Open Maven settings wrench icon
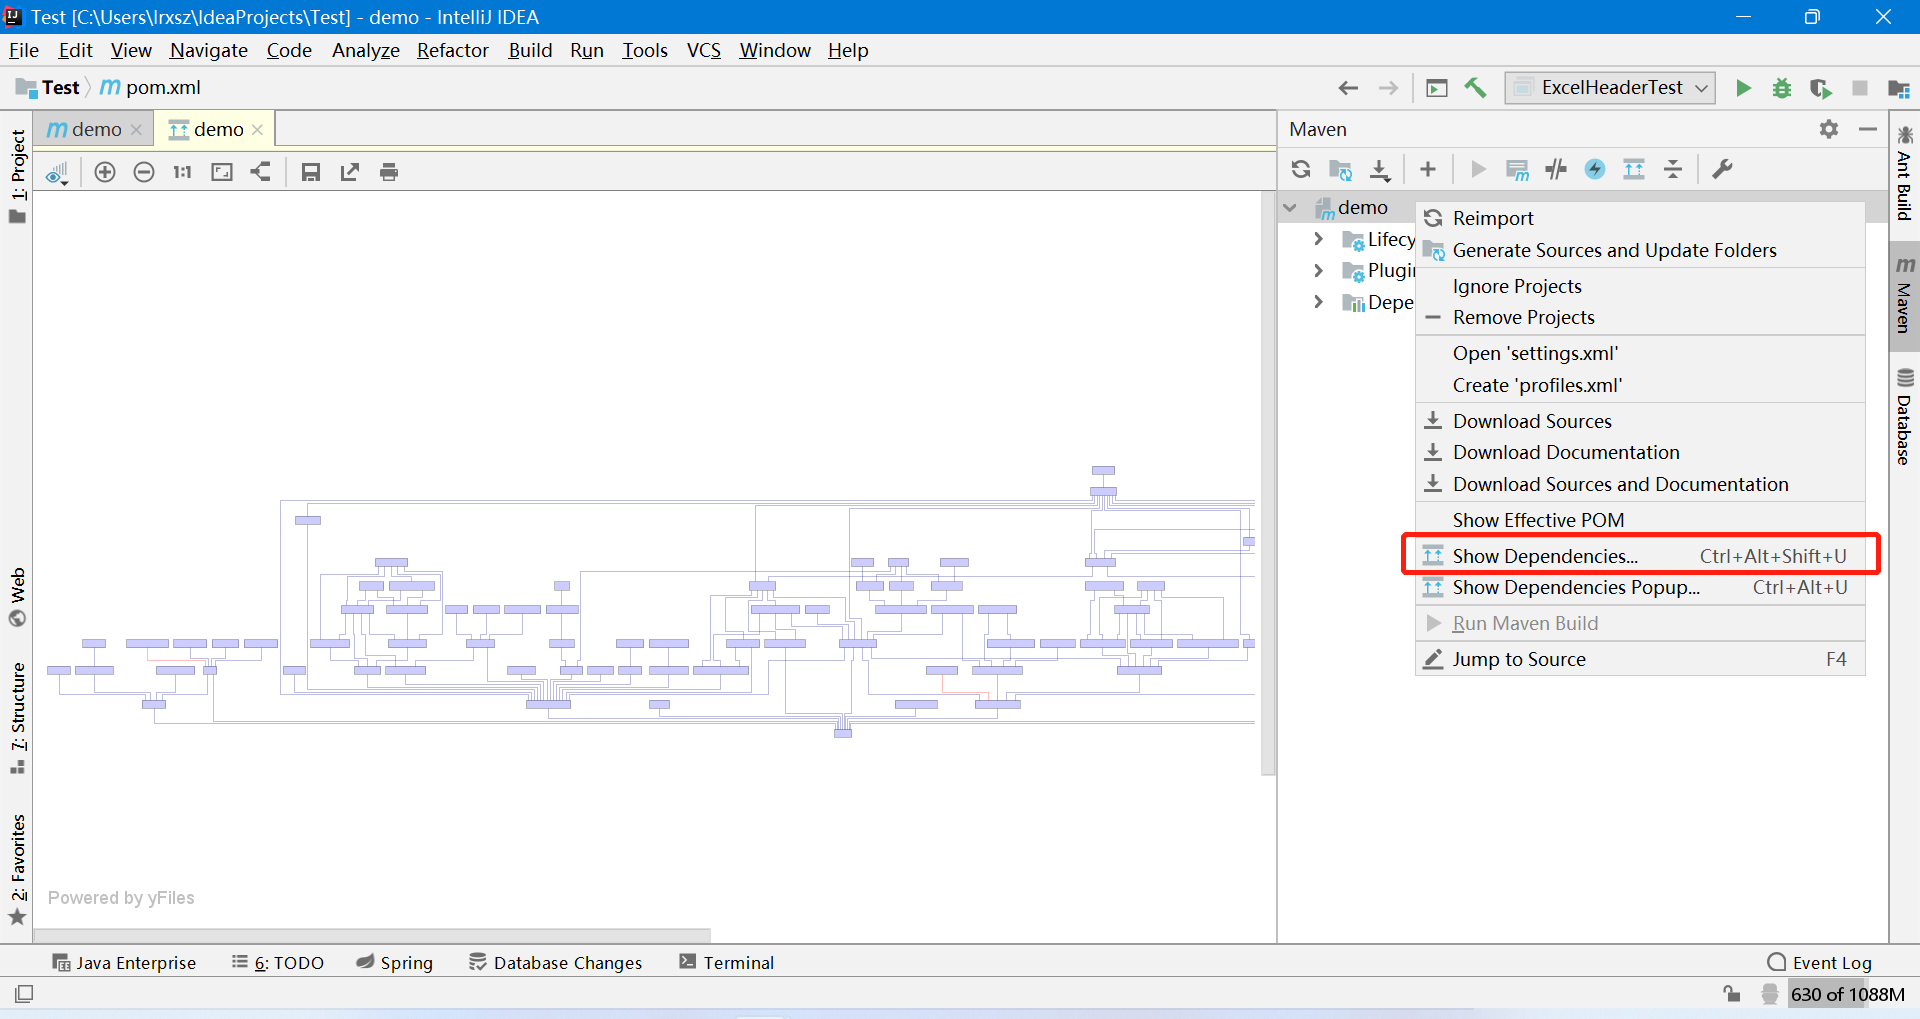 1722,169
